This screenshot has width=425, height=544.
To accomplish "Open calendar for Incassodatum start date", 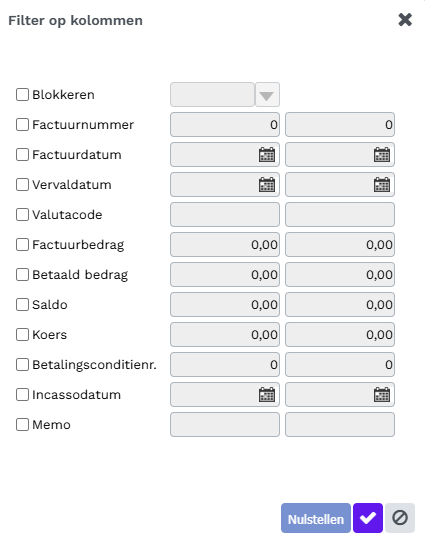I will point(267,395).
